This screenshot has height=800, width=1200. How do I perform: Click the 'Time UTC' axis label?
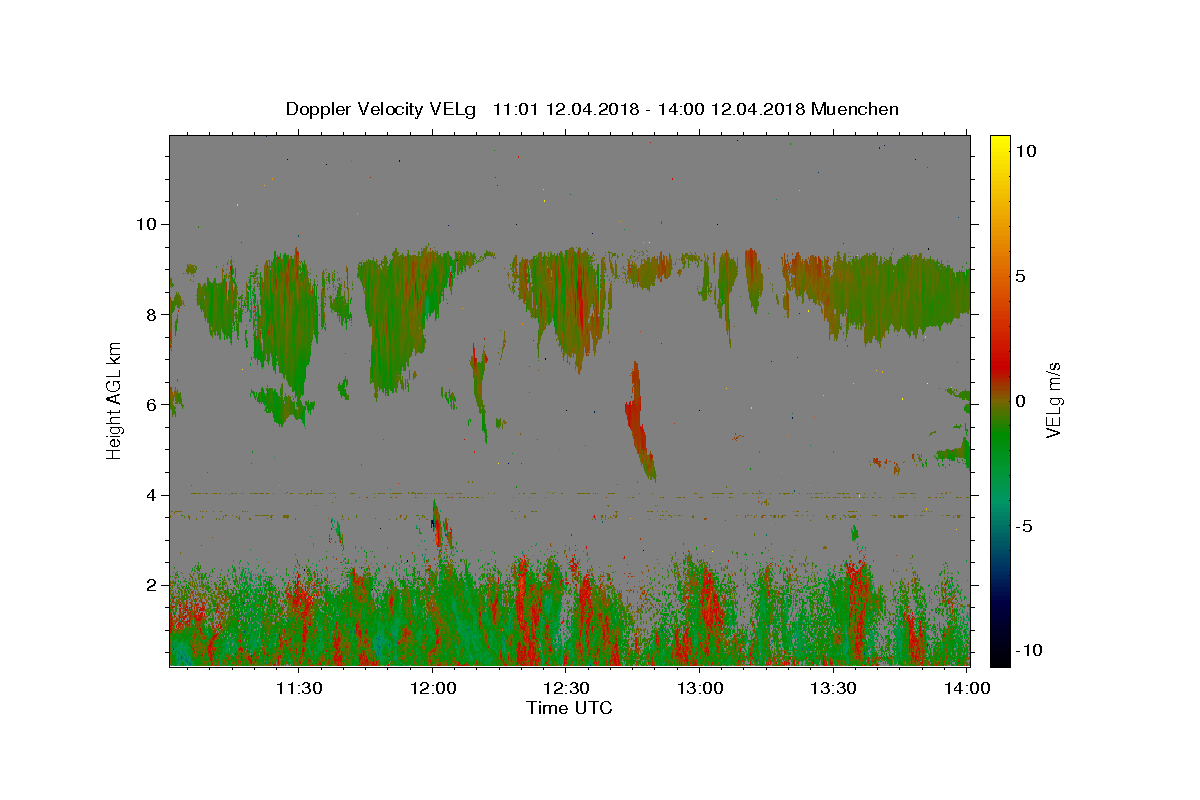point(569,708)
